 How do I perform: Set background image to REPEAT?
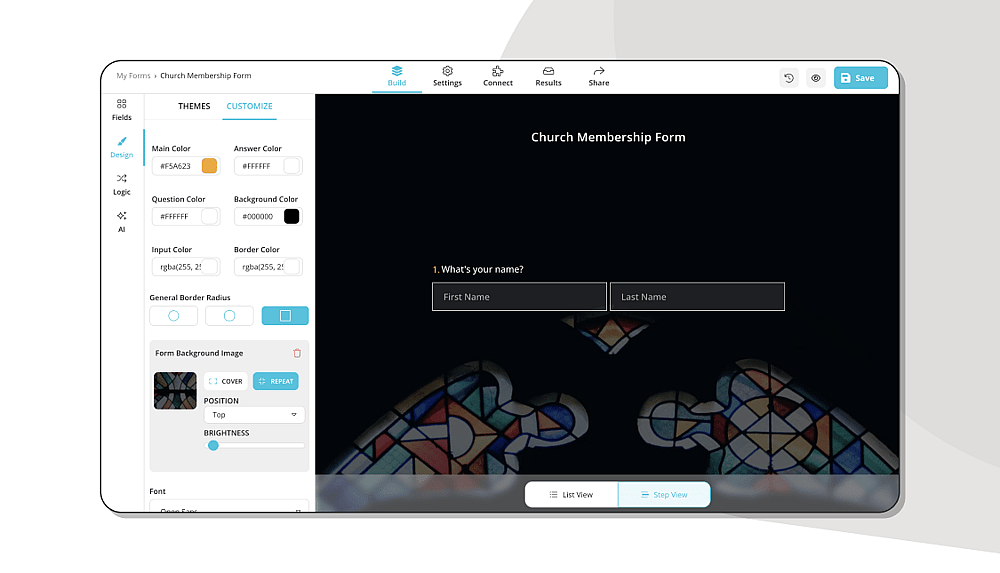coord(276,381)
